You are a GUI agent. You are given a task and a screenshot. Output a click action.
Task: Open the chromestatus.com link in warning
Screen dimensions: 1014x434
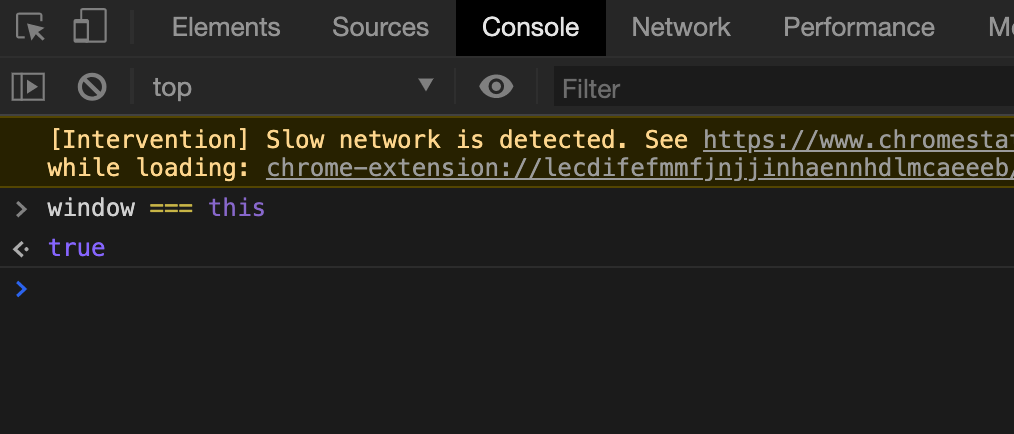point(858,140)
